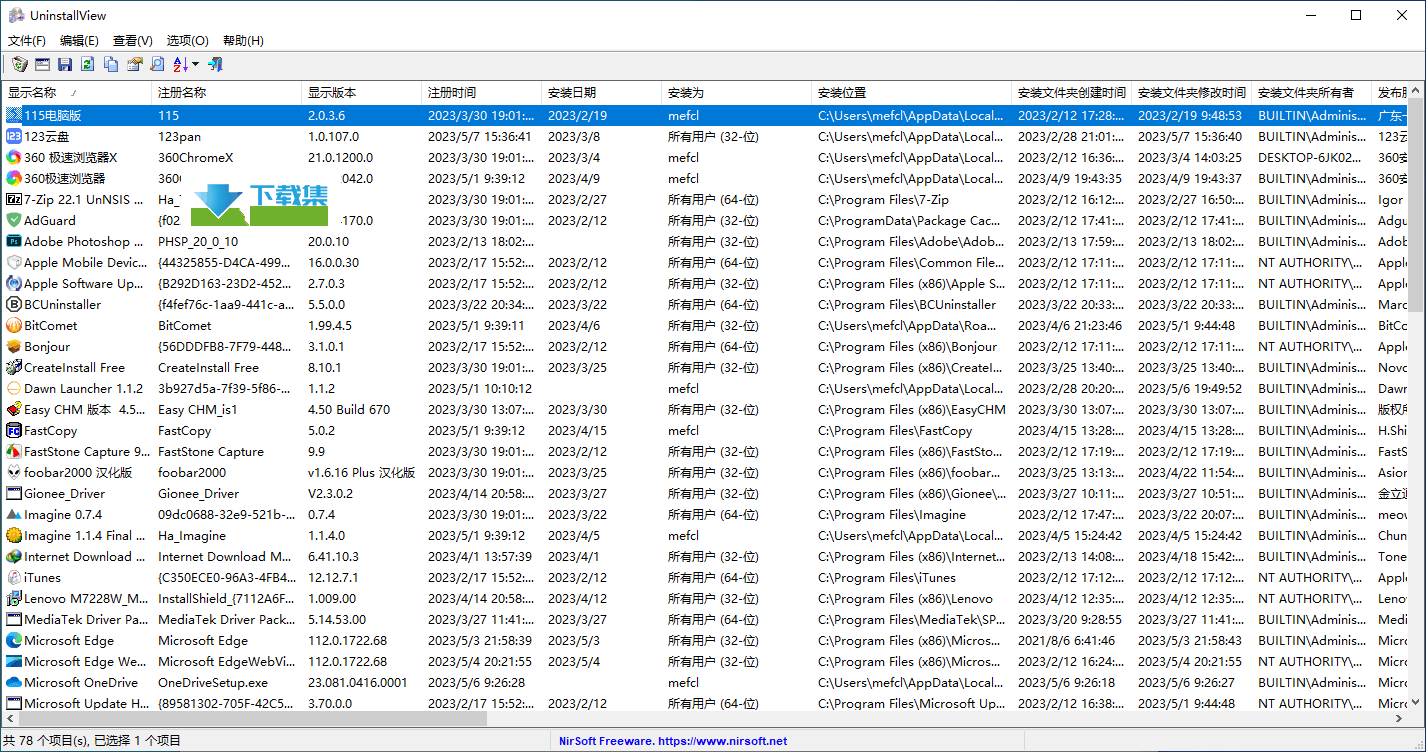Click the A-Z sort toolbar icon
The height and width of the screenshot is (752, 1426).
180,65
